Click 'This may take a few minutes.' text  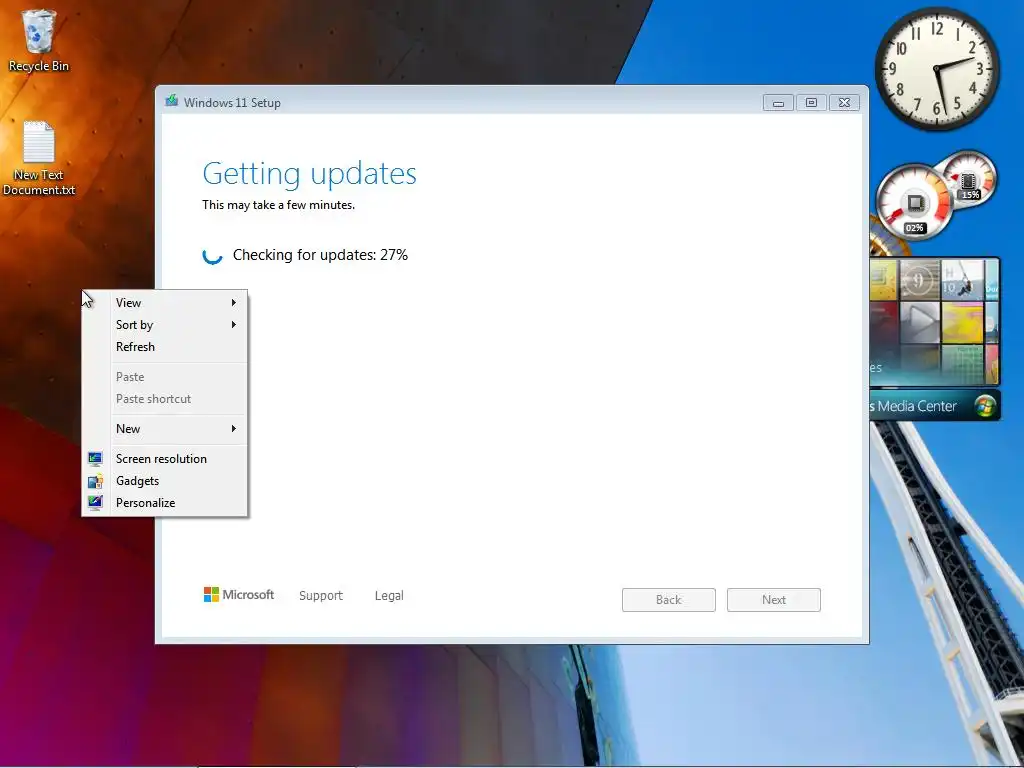coord(279,205)
